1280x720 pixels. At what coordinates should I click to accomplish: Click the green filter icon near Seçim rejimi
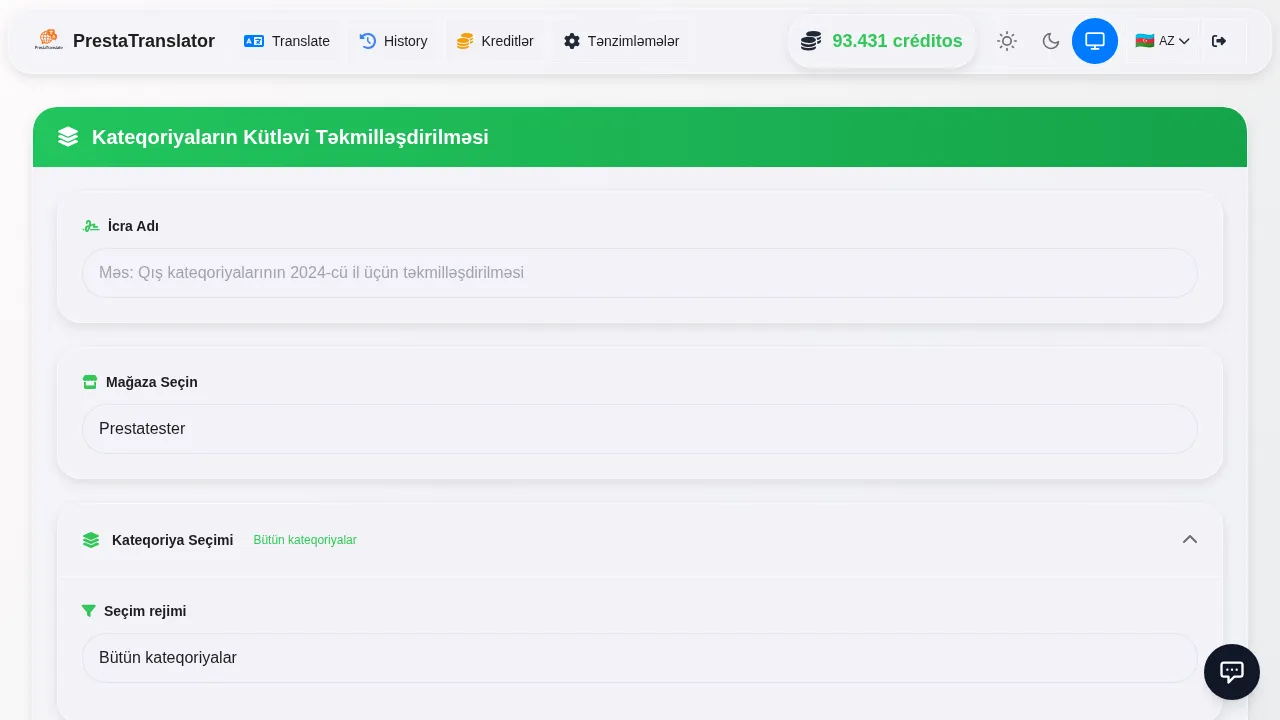[89, 611]
